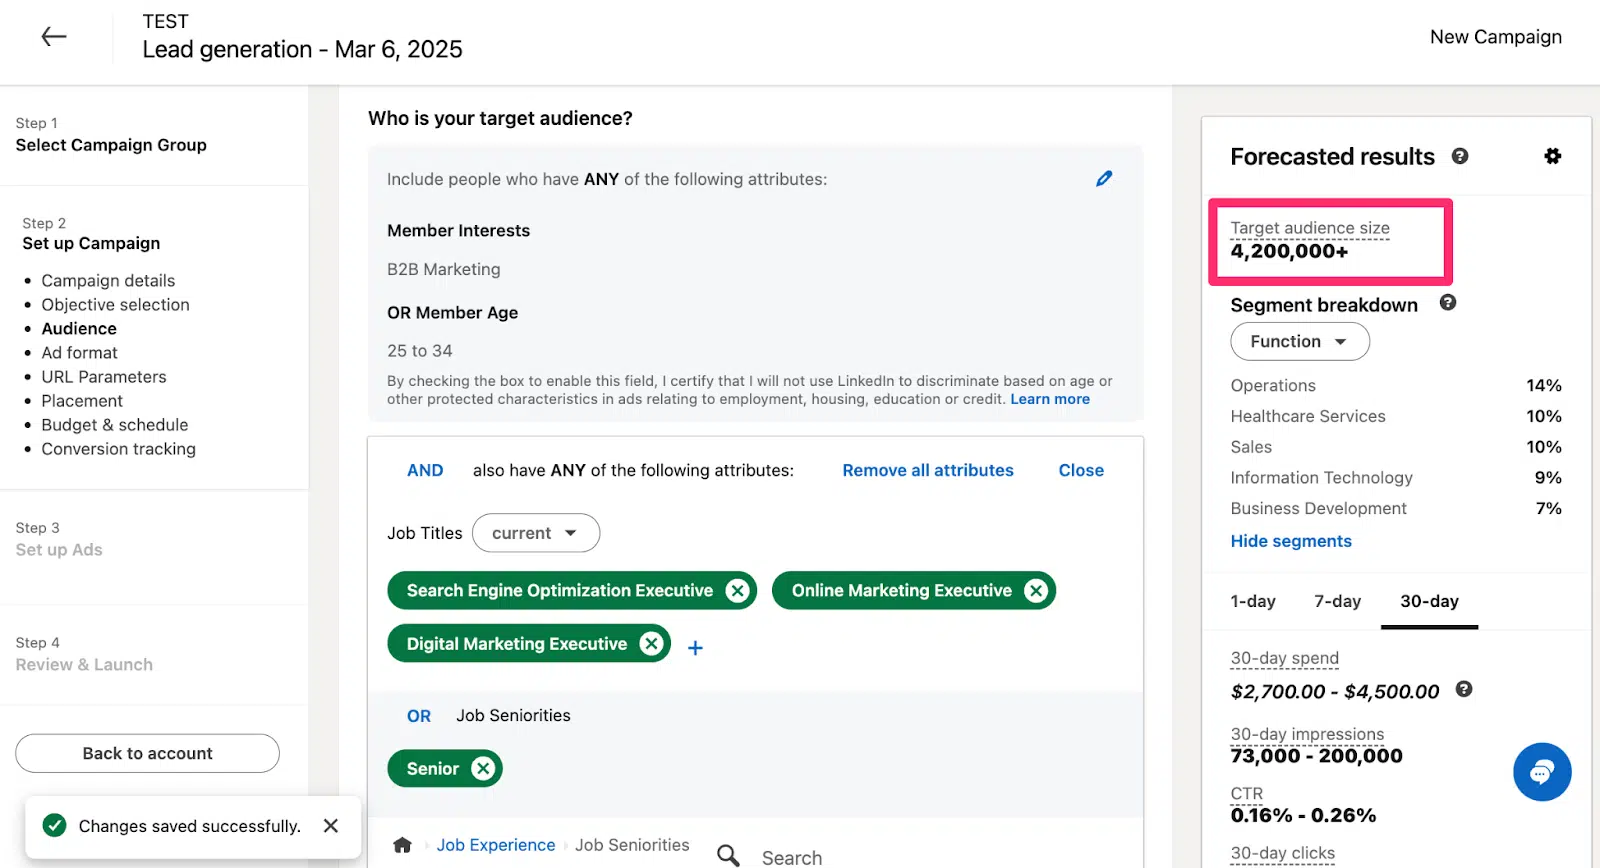Screen dimensions: 1600x868
Task: Click the Business Development segment row
Action: coord(1396,509)
